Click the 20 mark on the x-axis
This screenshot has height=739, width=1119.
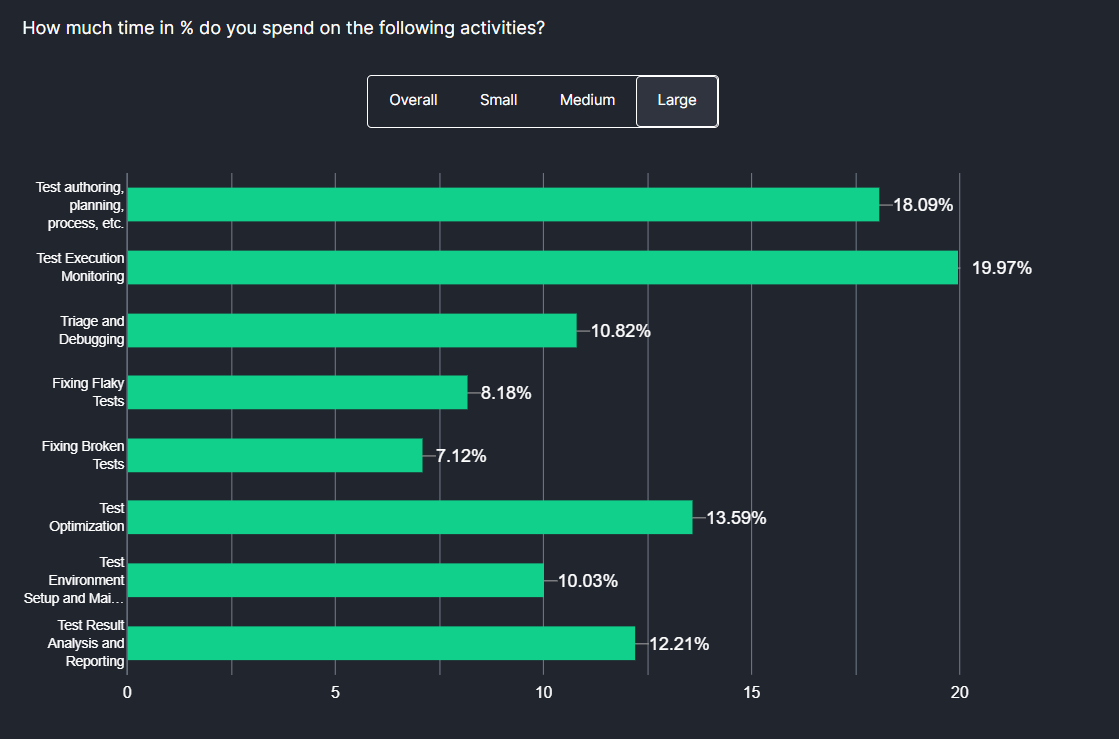click(x=961, y=692)
